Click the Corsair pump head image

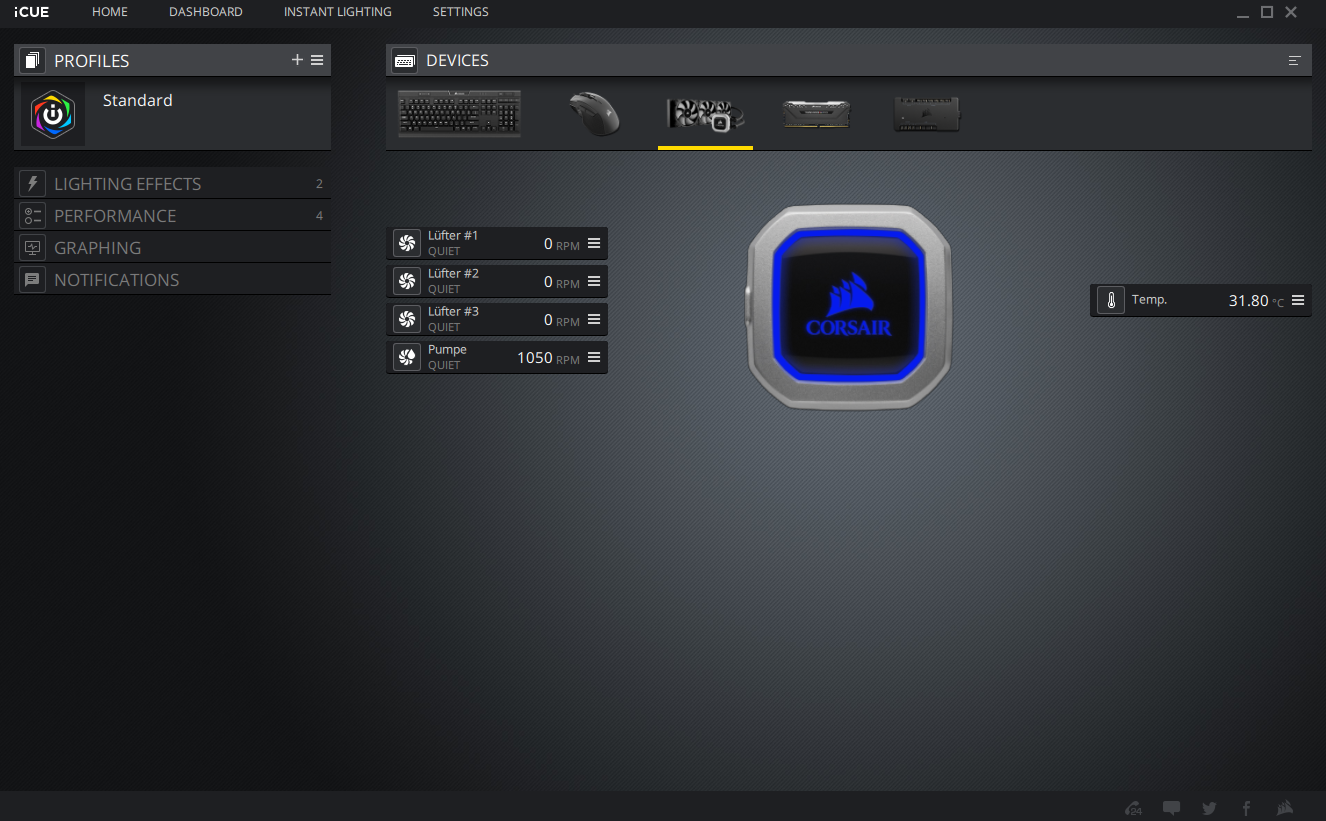click(x=848, y=307)
